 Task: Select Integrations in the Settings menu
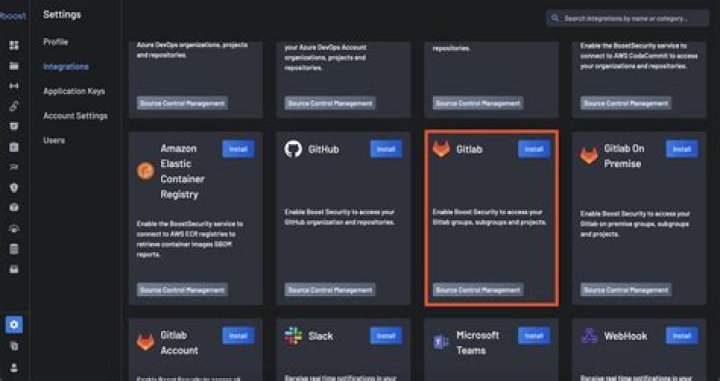[x=66, y=67]
